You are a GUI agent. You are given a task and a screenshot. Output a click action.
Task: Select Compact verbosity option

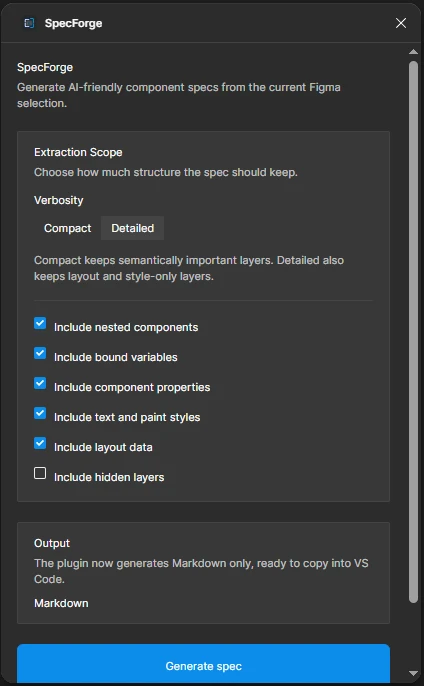tap(67, 228)
